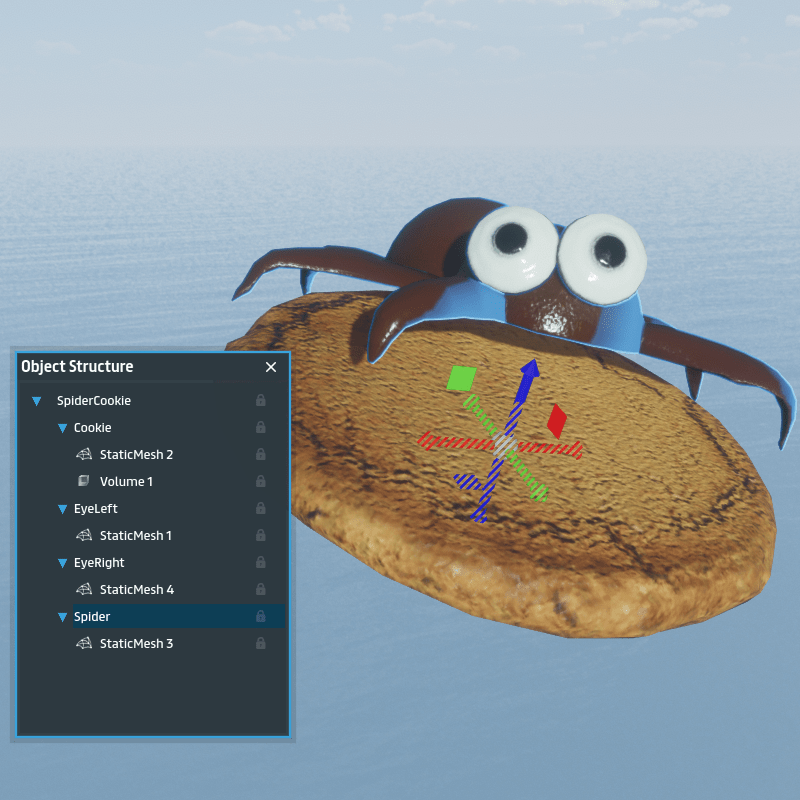Toggle the lock on the Volume 1 row
This screenshot has width=800, height=800.
coord(261,482)
